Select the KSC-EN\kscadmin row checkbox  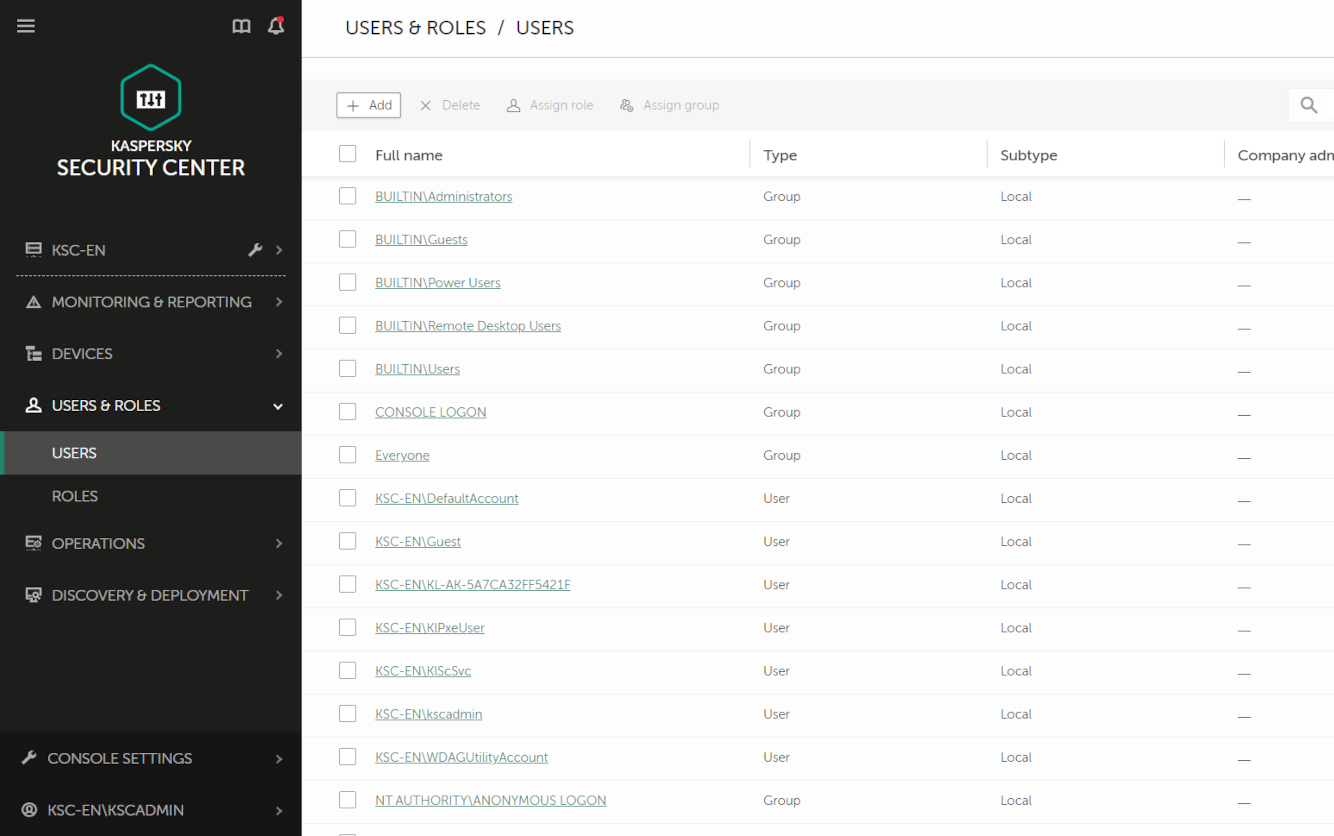coord(347,713)
